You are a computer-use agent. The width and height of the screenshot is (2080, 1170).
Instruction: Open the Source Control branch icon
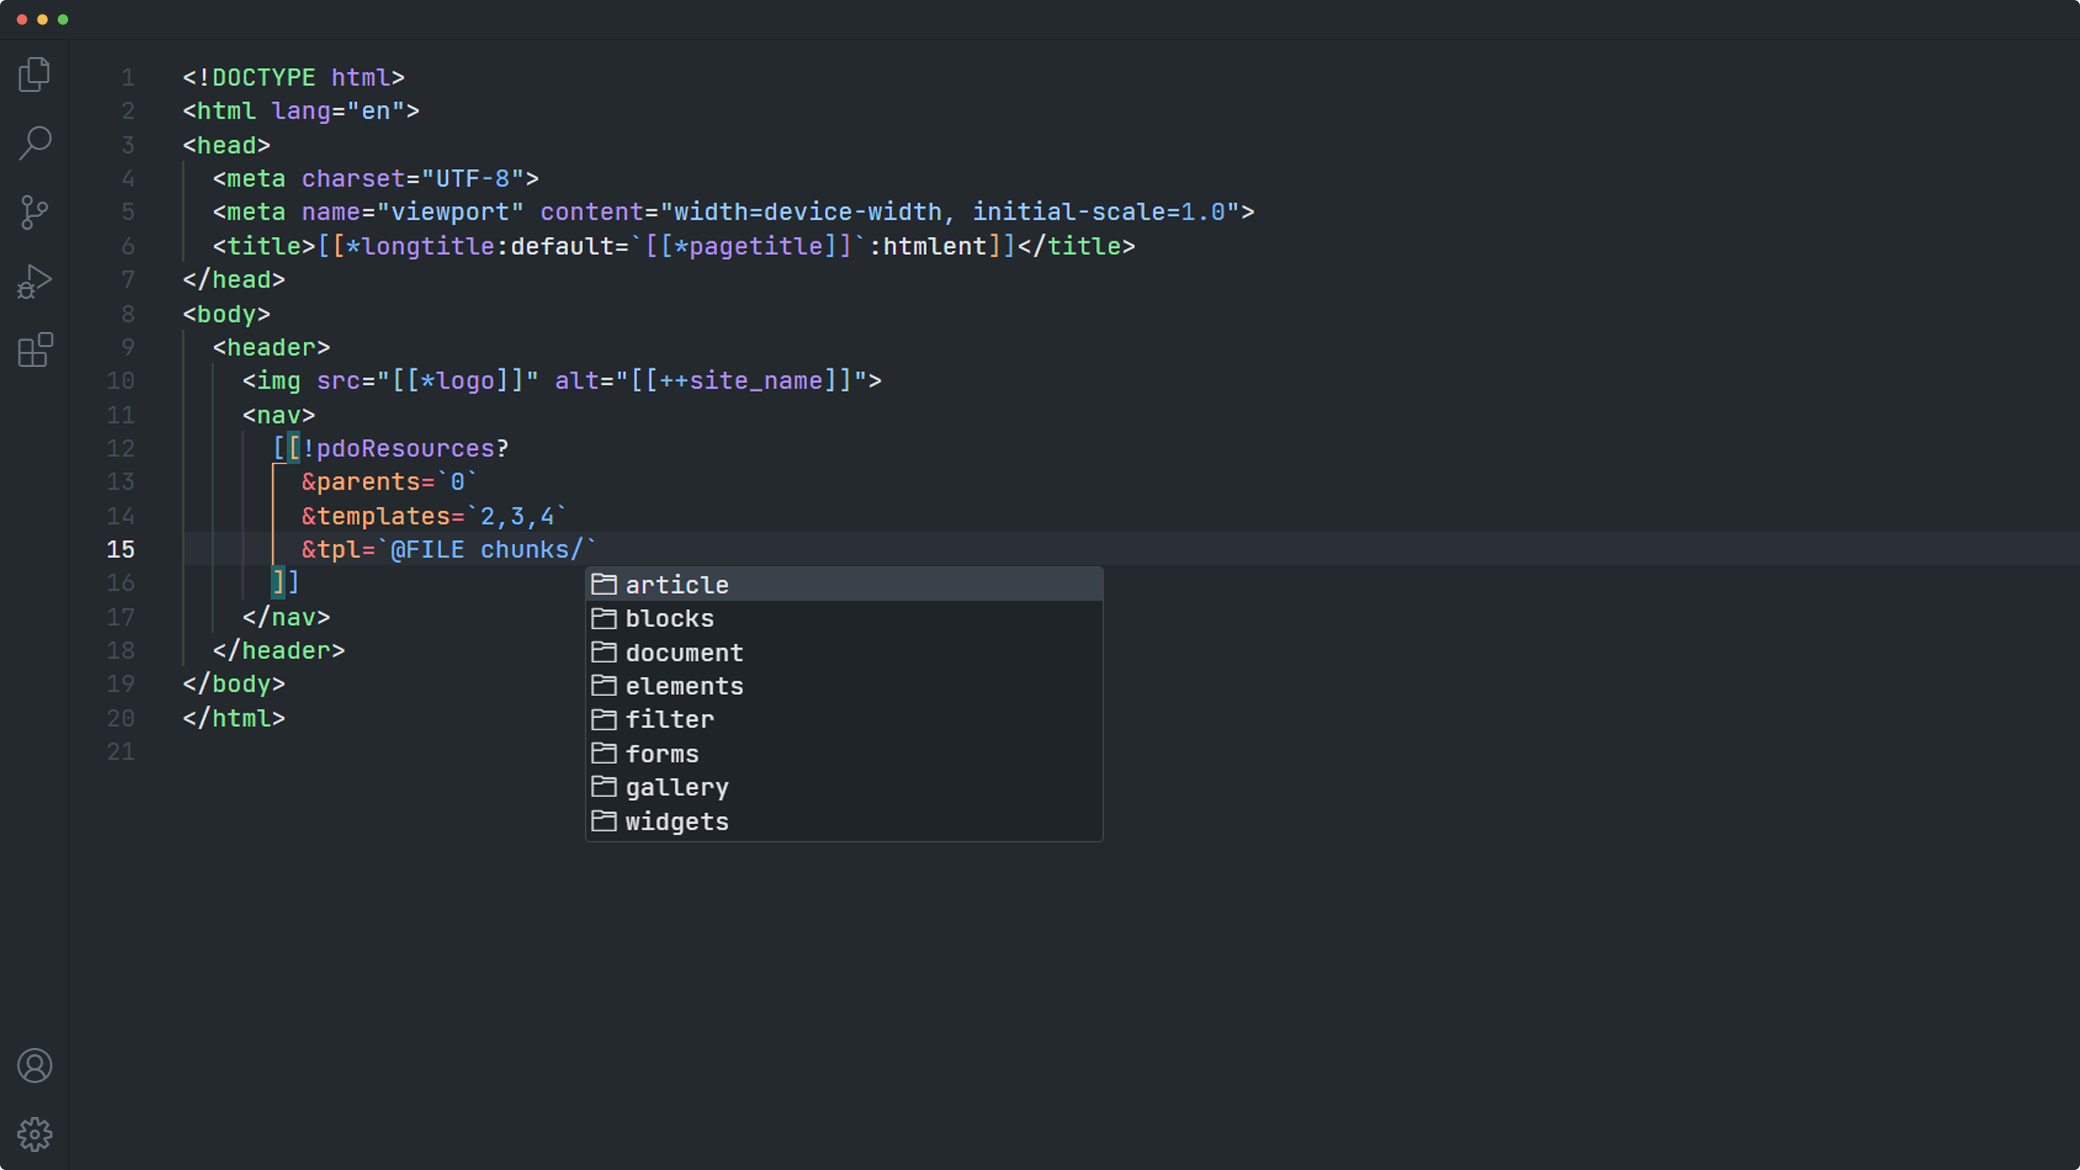pyautogui.click(x=34, y=212)
